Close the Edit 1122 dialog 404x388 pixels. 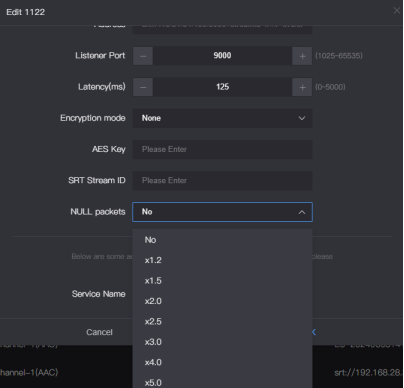click(x=397, y=11)
